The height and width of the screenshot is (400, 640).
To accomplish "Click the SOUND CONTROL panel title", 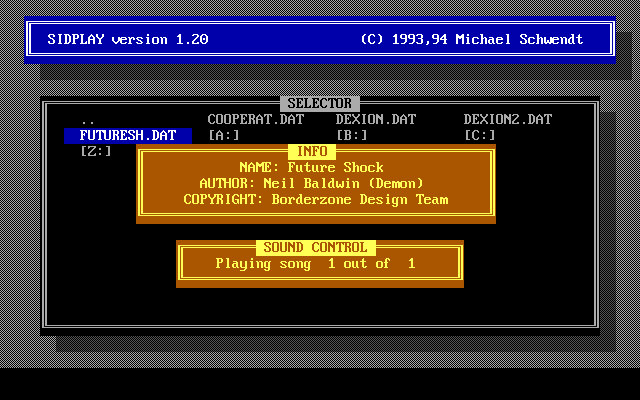I will pos(316,247).
